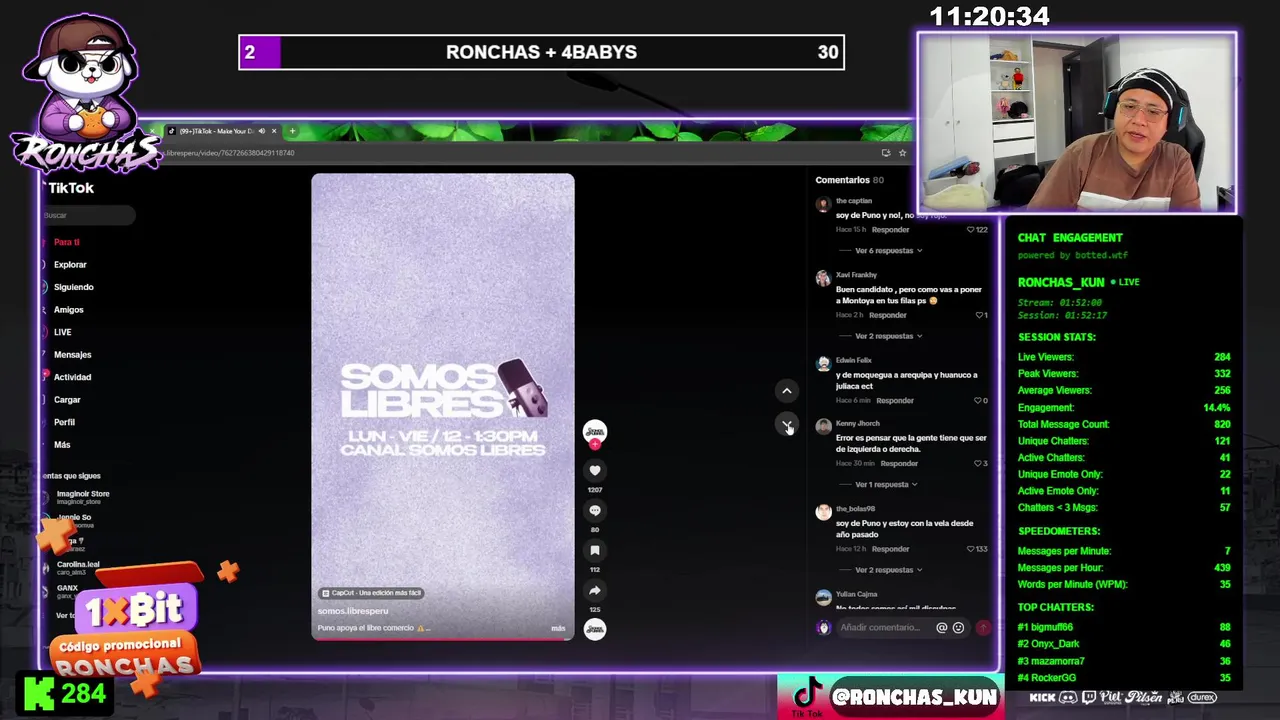This screenshot has height=720, width=1280.
Task: Open the somos.libresperu creator avatar above the heart icon
Action: pyautogui.click(x=595, y=431)
